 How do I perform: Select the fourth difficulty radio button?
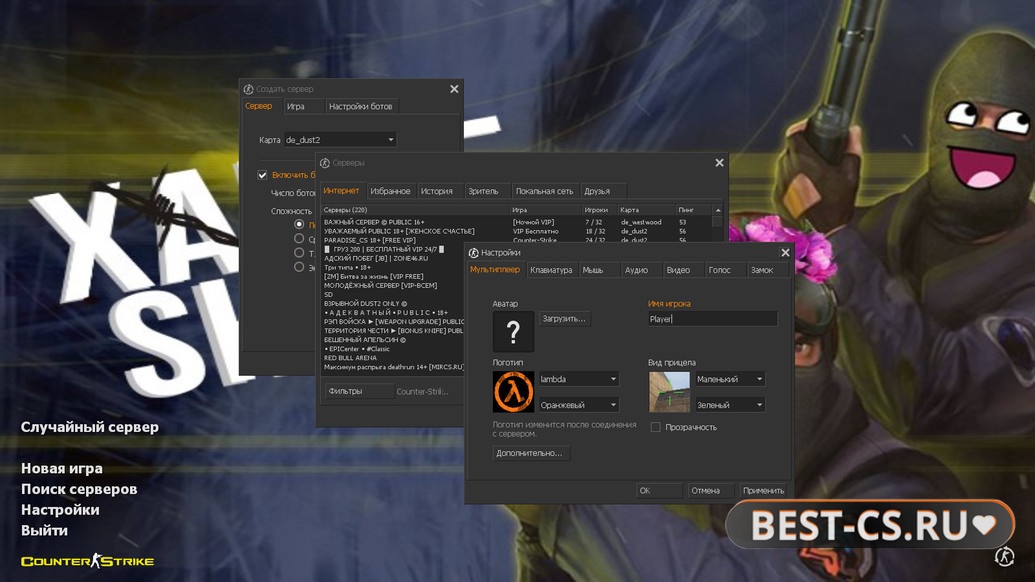(299, 267)
